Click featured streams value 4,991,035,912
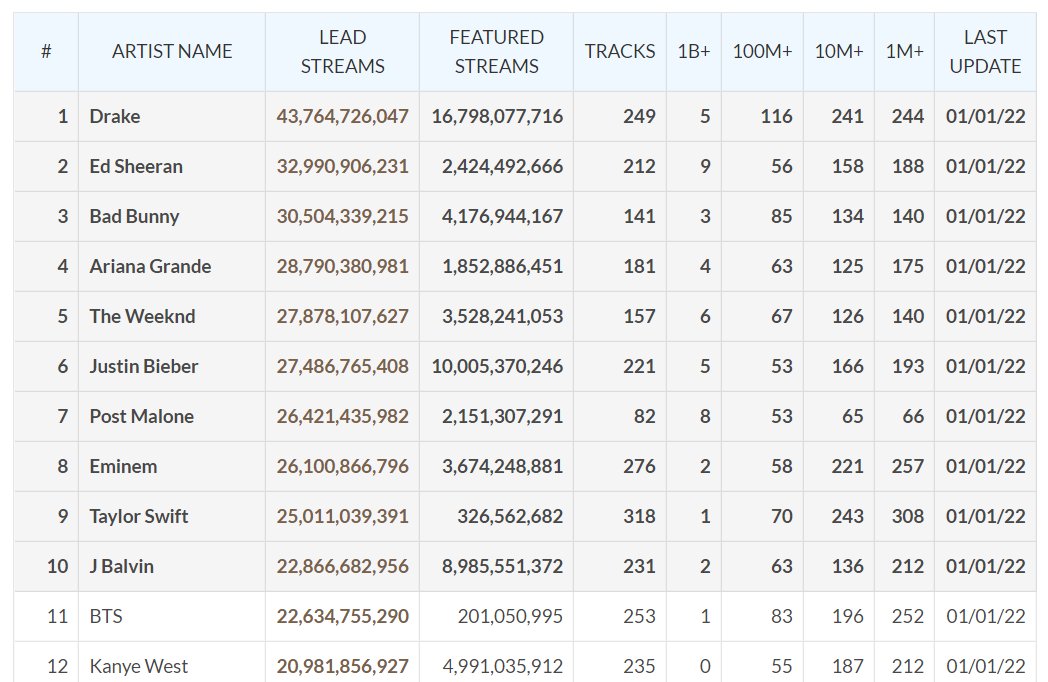 [502, 666]
